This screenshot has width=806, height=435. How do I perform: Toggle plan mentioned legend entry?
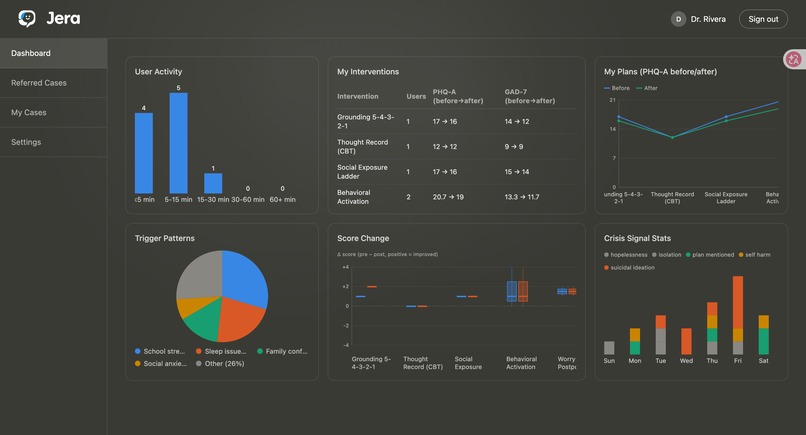(710, 255)
